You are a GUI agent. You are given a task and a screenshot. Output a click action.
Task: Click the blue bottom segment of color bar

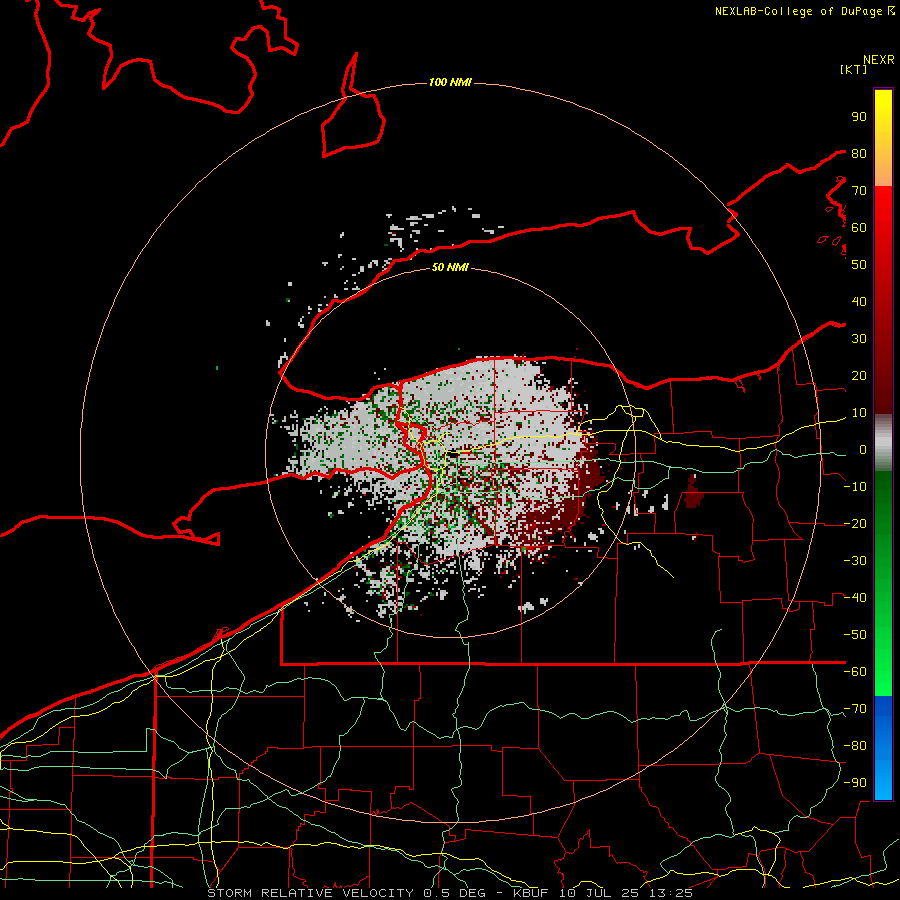click(x=883, y=748)
